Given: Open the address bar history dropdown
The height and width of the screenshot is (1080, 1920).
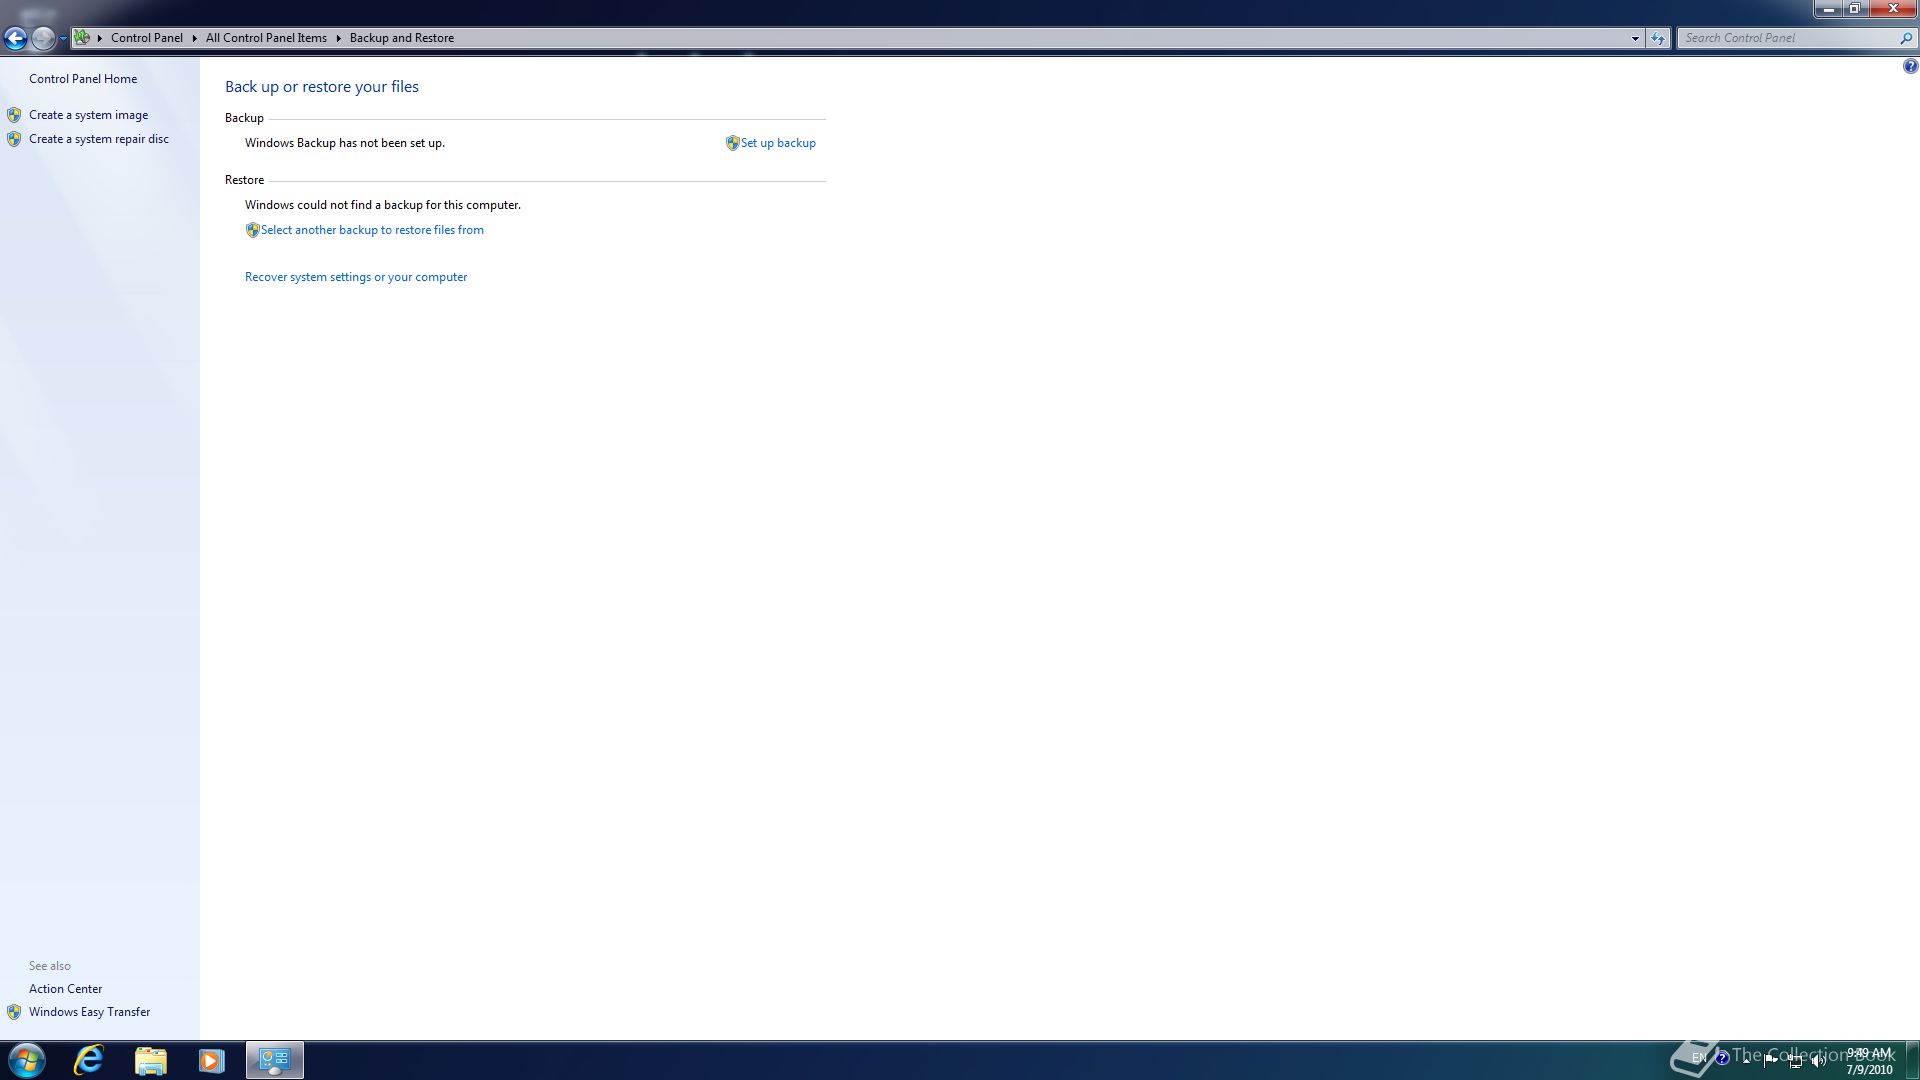Looking at the screenshot, I should point(1635,38).
